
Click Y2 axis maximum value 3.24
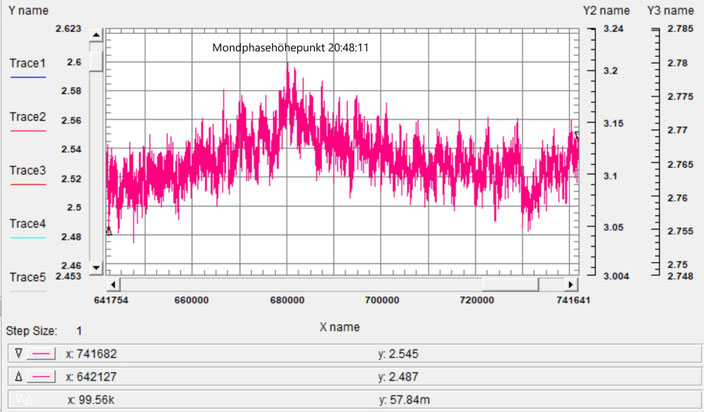(614, 29)
